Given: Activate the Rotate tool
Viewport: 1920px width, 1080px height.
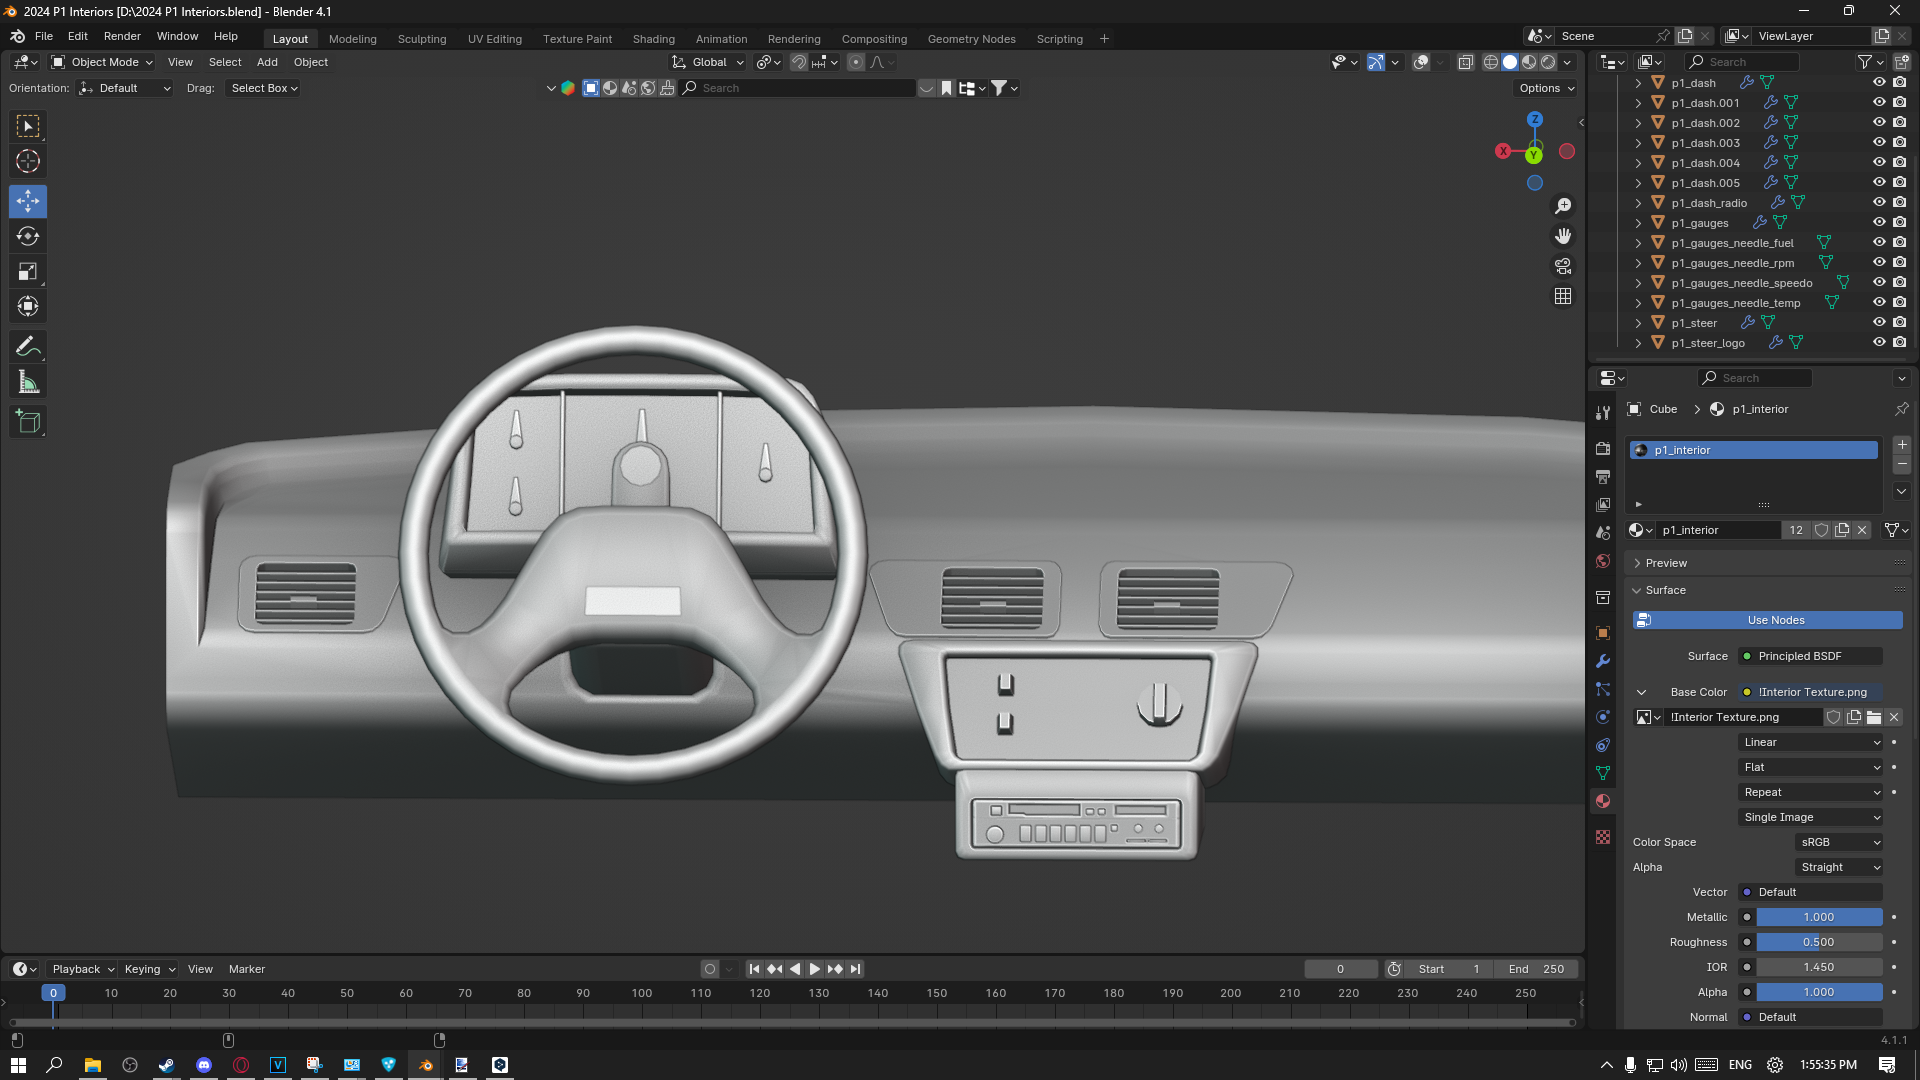Looking at the screenshot, I should point(28,236).
